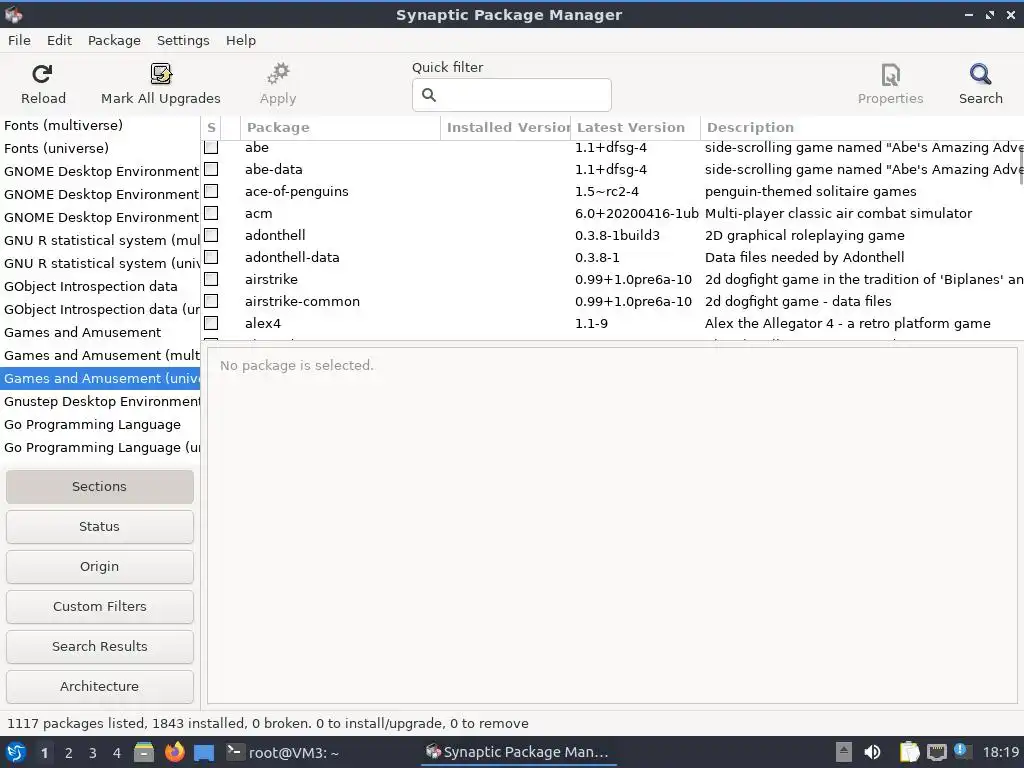Mark the airstrike package checkbox
1024x768 pixels.
[211, 279]
